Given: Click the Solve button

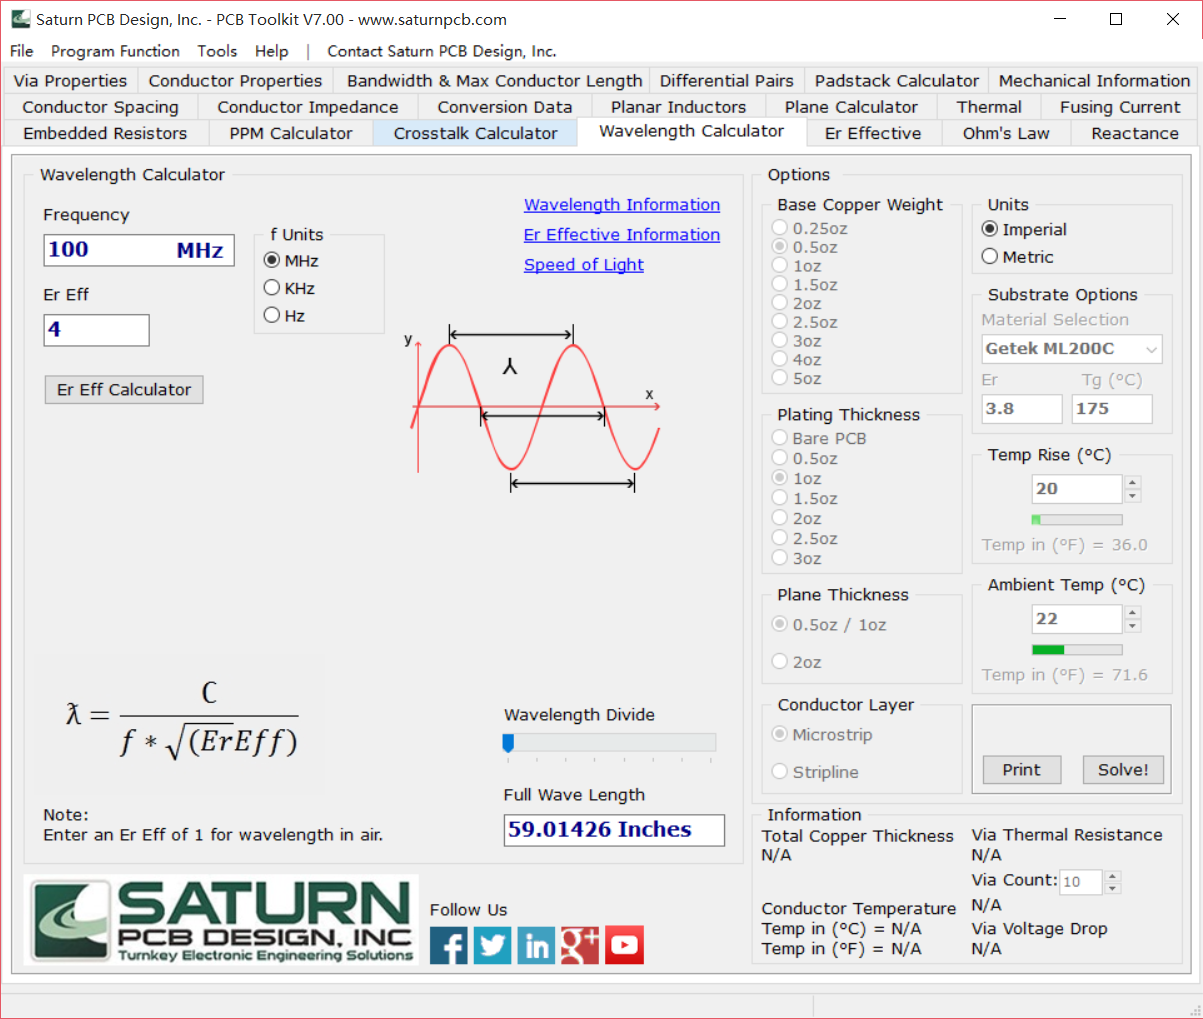Looking at the screenshot, I should tap(1122, 769).
